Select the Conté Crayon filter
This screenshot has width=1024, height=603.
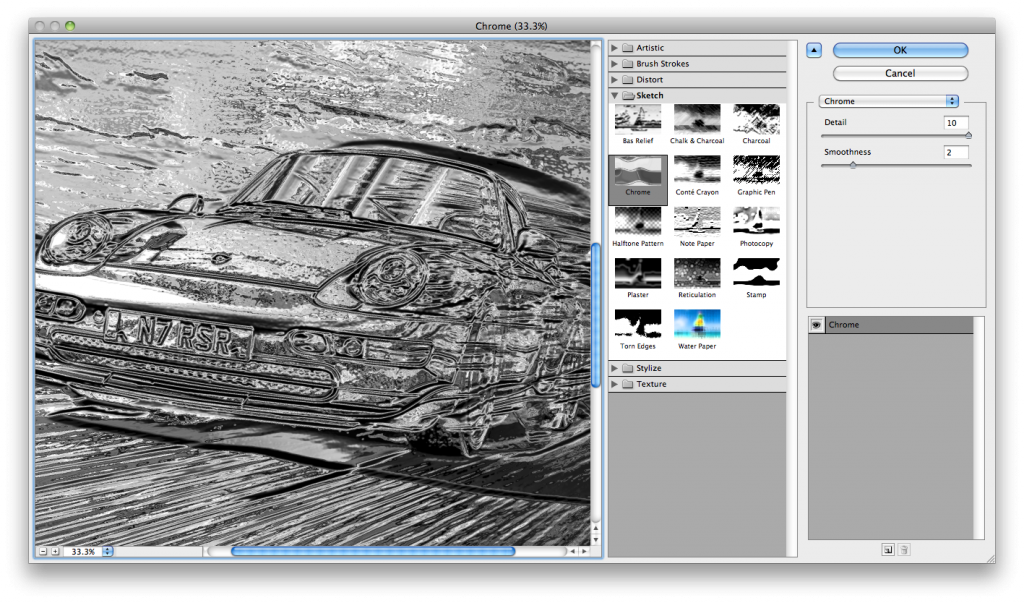pos(696,172)
